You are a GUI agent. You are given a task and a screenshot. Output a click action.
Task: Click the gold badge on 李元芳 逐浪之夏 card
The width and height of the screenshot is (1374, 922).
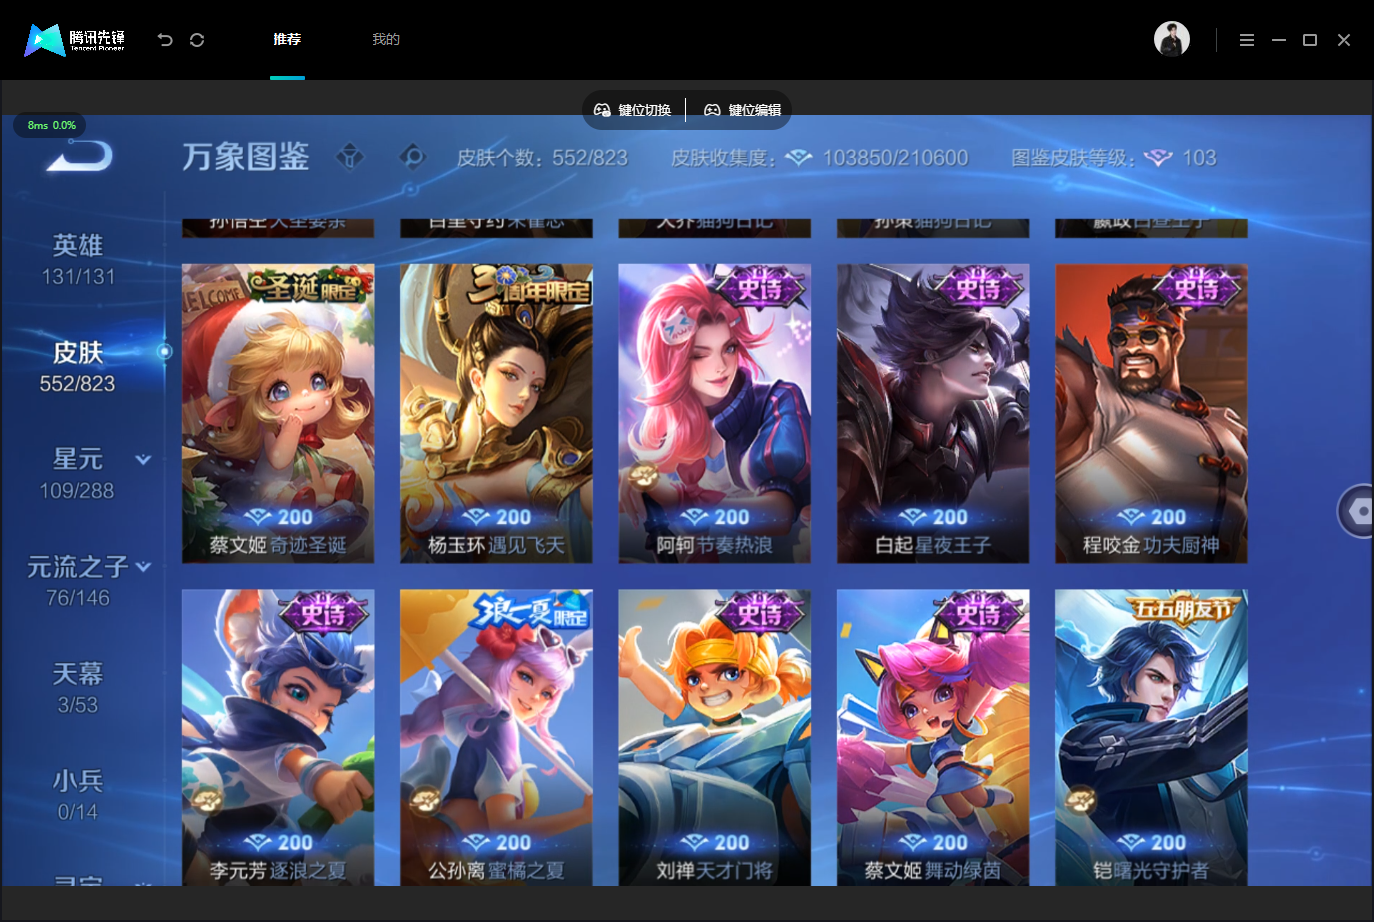(207, 799)
